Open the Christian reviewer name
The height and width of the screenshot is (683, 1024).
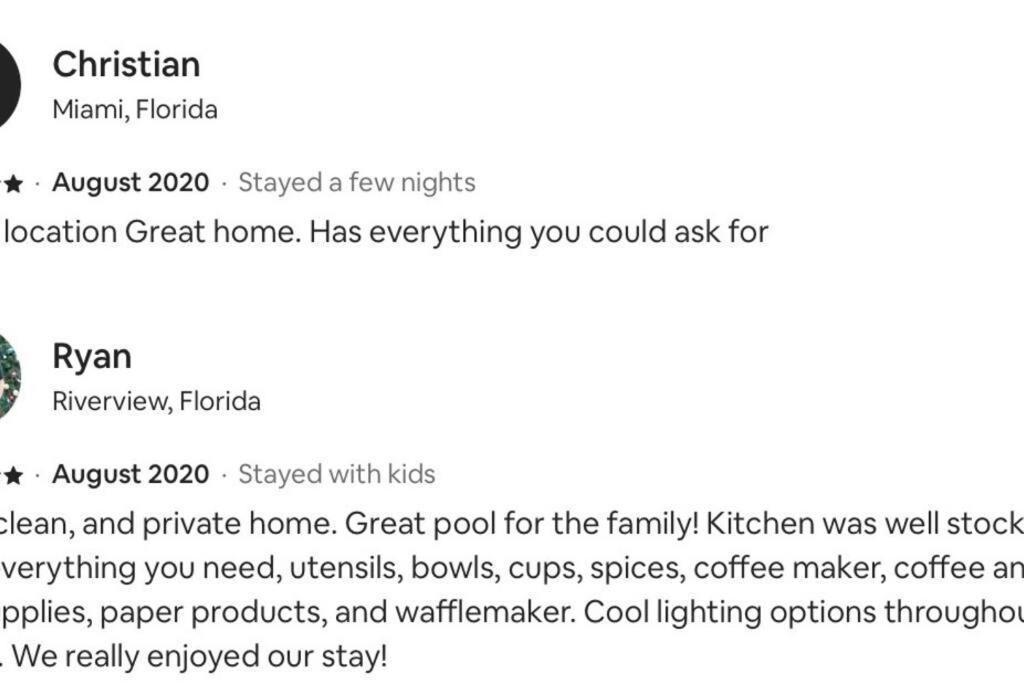point(126,65)
